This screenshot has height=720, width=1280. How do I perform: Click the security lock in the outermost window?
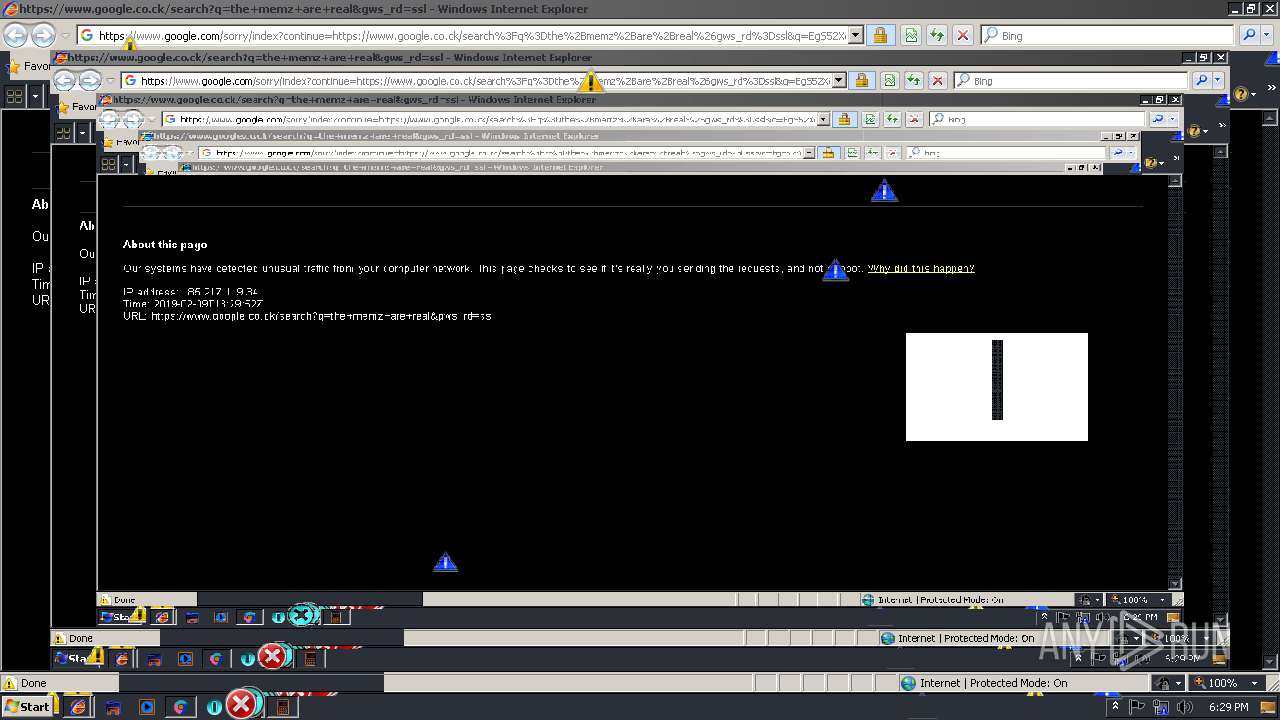pyautogui.click(x=880, y=36)
